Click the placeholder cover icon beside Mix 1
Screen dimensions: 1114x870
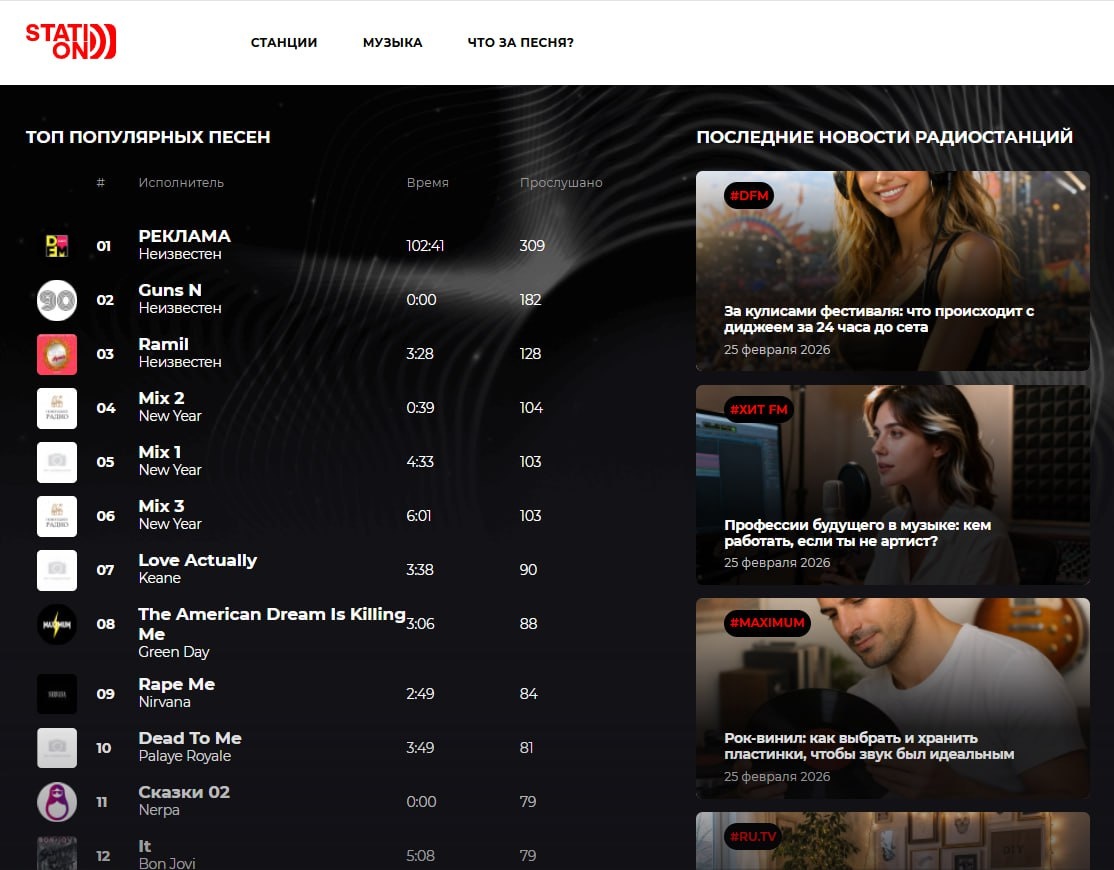57,462
